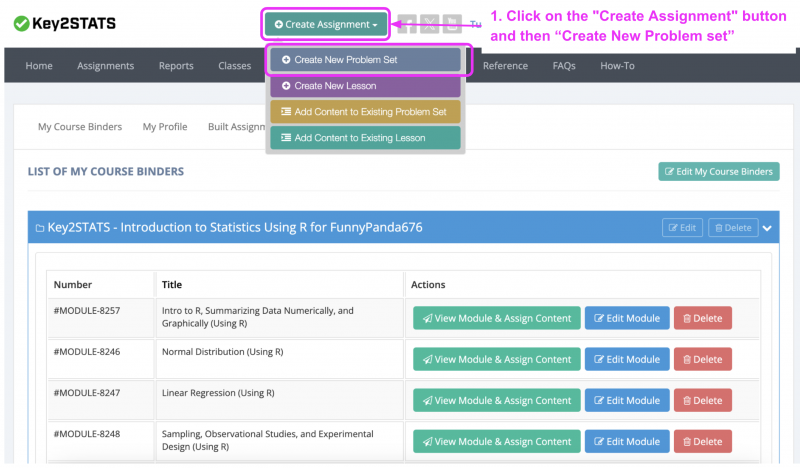Image resolution: width=800 pixels, height=468 pixels.
Task: Click #MODULE-8247 number cell
Action: (x=87, y=393)
